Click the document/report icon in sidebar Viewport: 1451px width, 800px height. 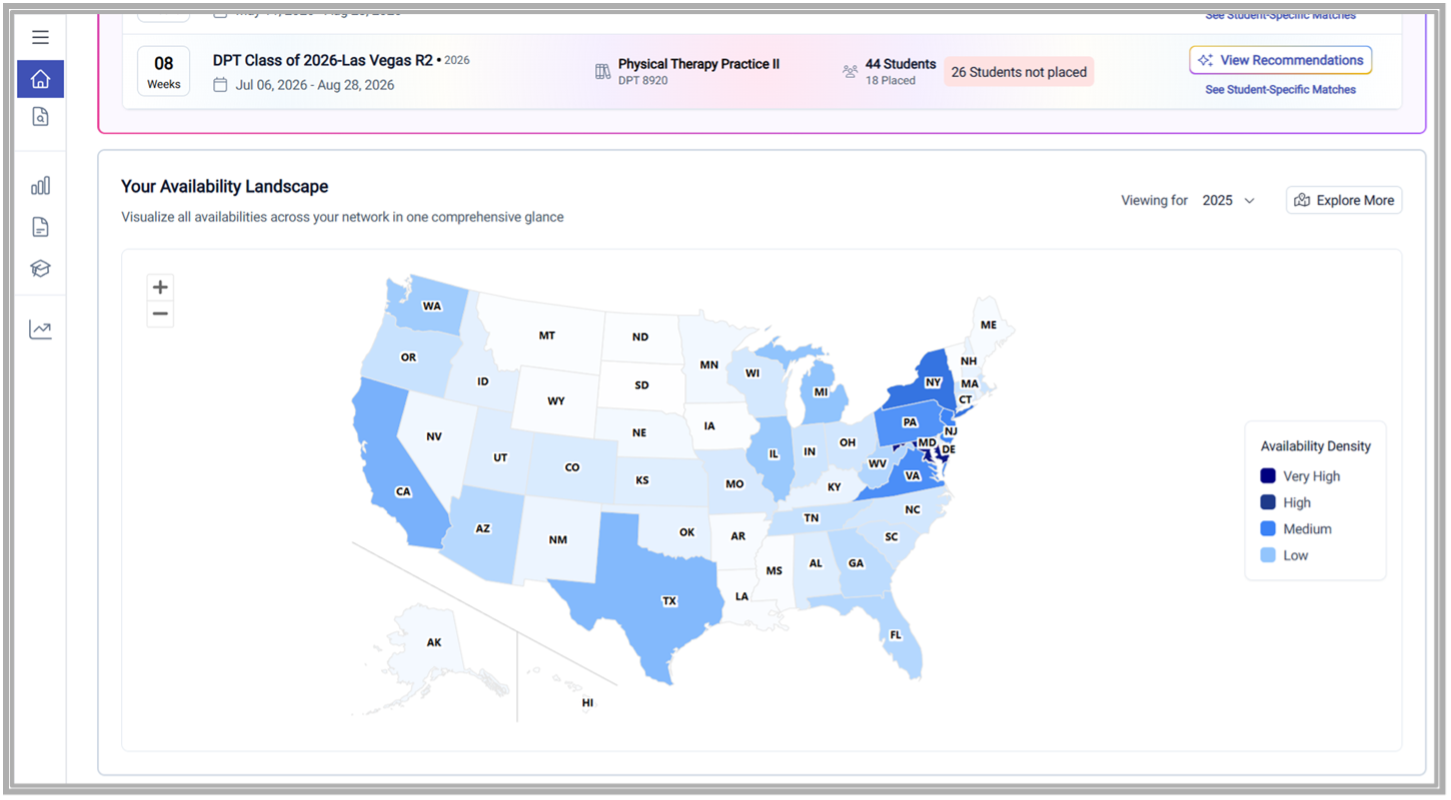[x=39, y=226]
